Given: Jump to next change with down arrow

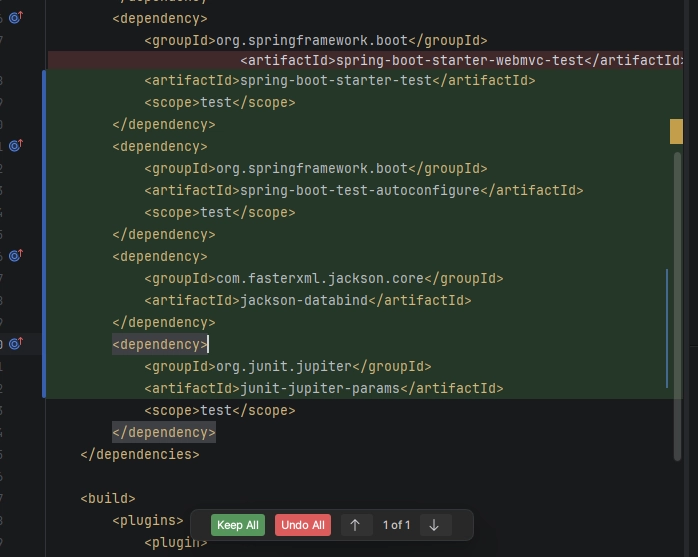Looking at the screenshot, I should pos(433,525).
